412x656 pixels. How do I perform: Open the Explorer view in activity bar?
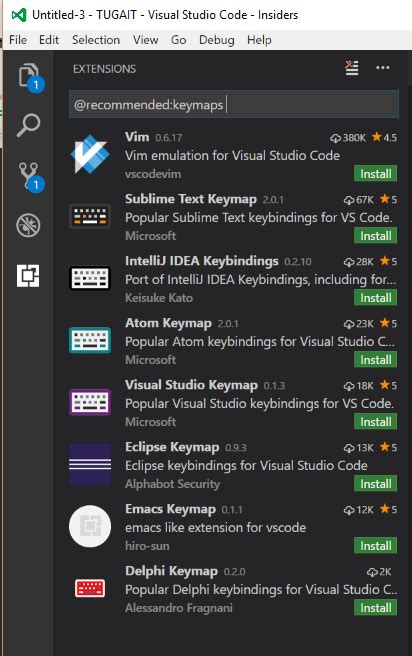(x=29, y=75)
